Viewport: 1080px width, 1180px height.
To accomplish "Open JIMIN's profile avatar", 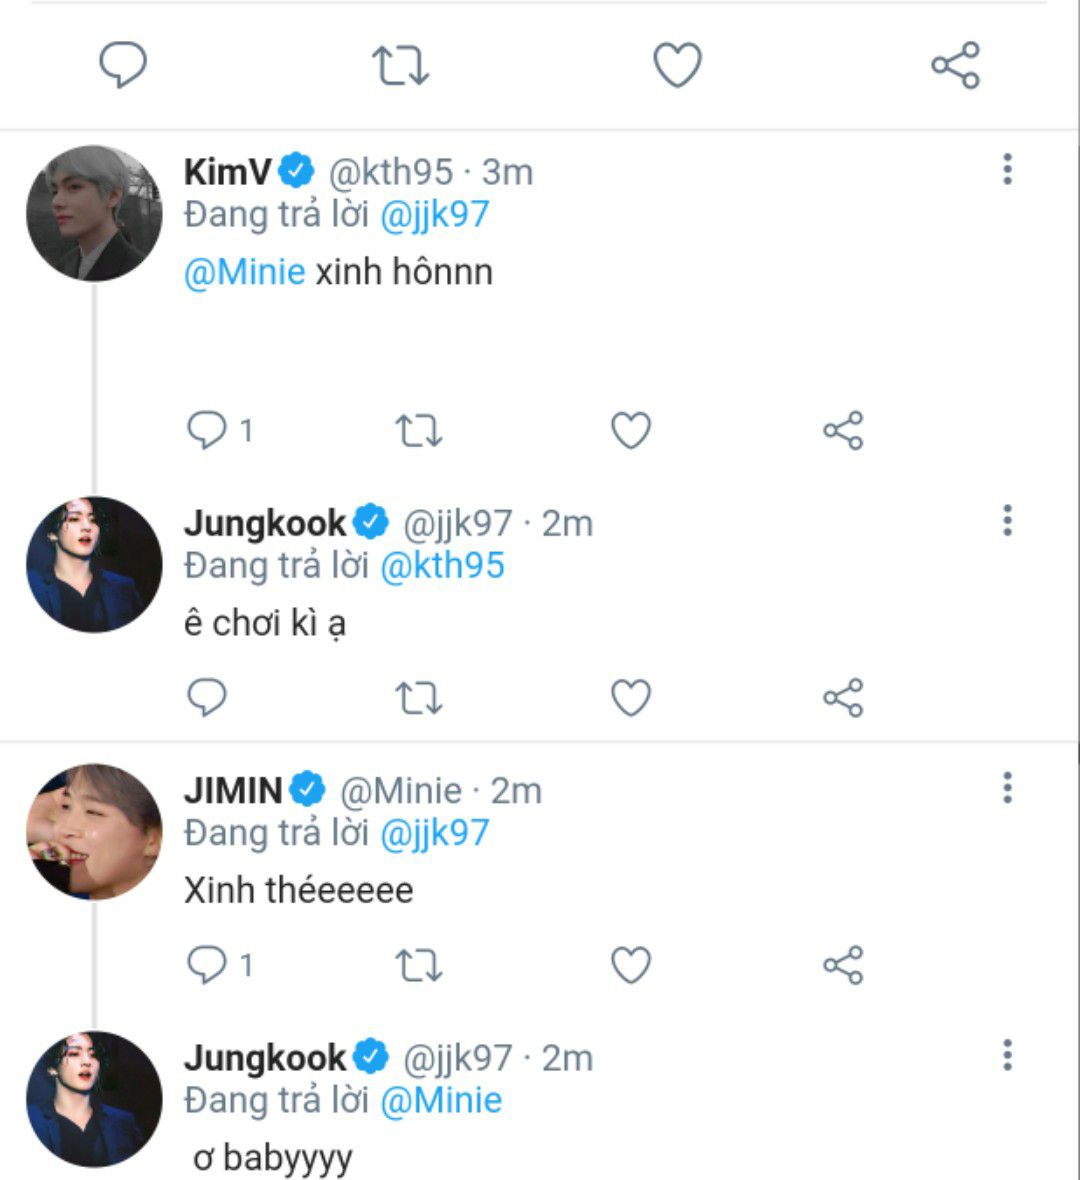I will [x=94, y=832].
